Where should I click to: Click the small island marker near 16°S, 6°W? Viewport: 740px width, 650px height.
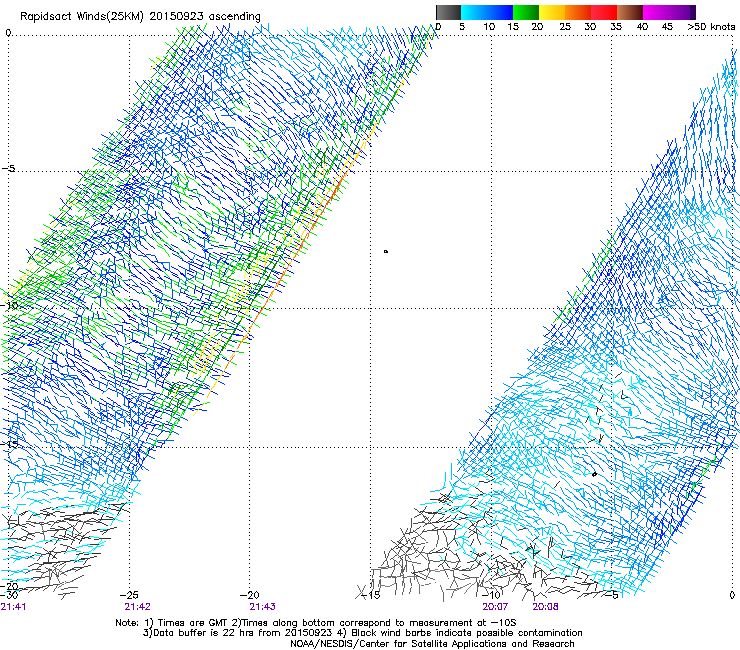[594, 474]
